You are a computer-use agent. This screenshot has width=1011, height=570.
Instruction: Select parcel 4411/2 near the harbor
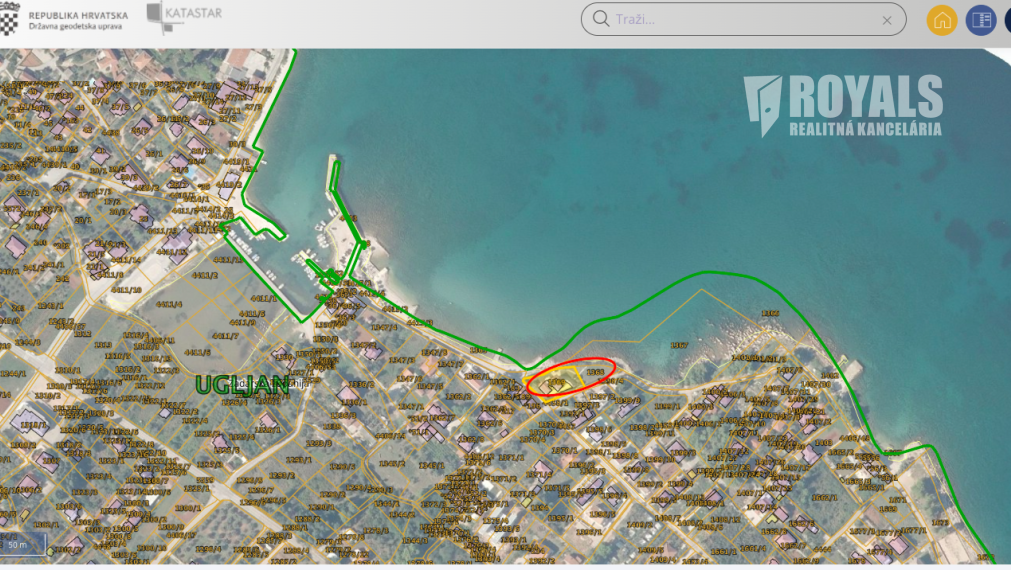pyautogui.click(x=204, y=275)
